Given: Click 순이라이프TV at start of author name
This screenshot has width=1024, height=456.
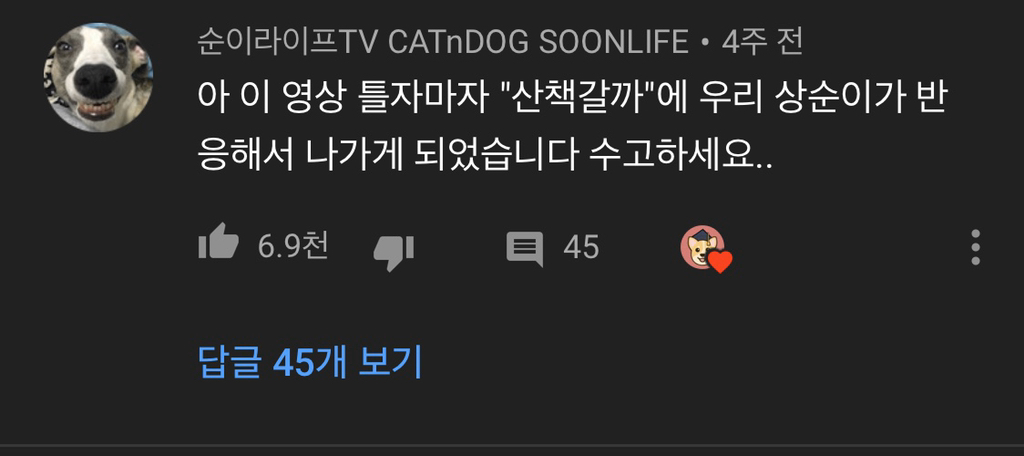Looking at the screenshot, I should tap(285, 43).
